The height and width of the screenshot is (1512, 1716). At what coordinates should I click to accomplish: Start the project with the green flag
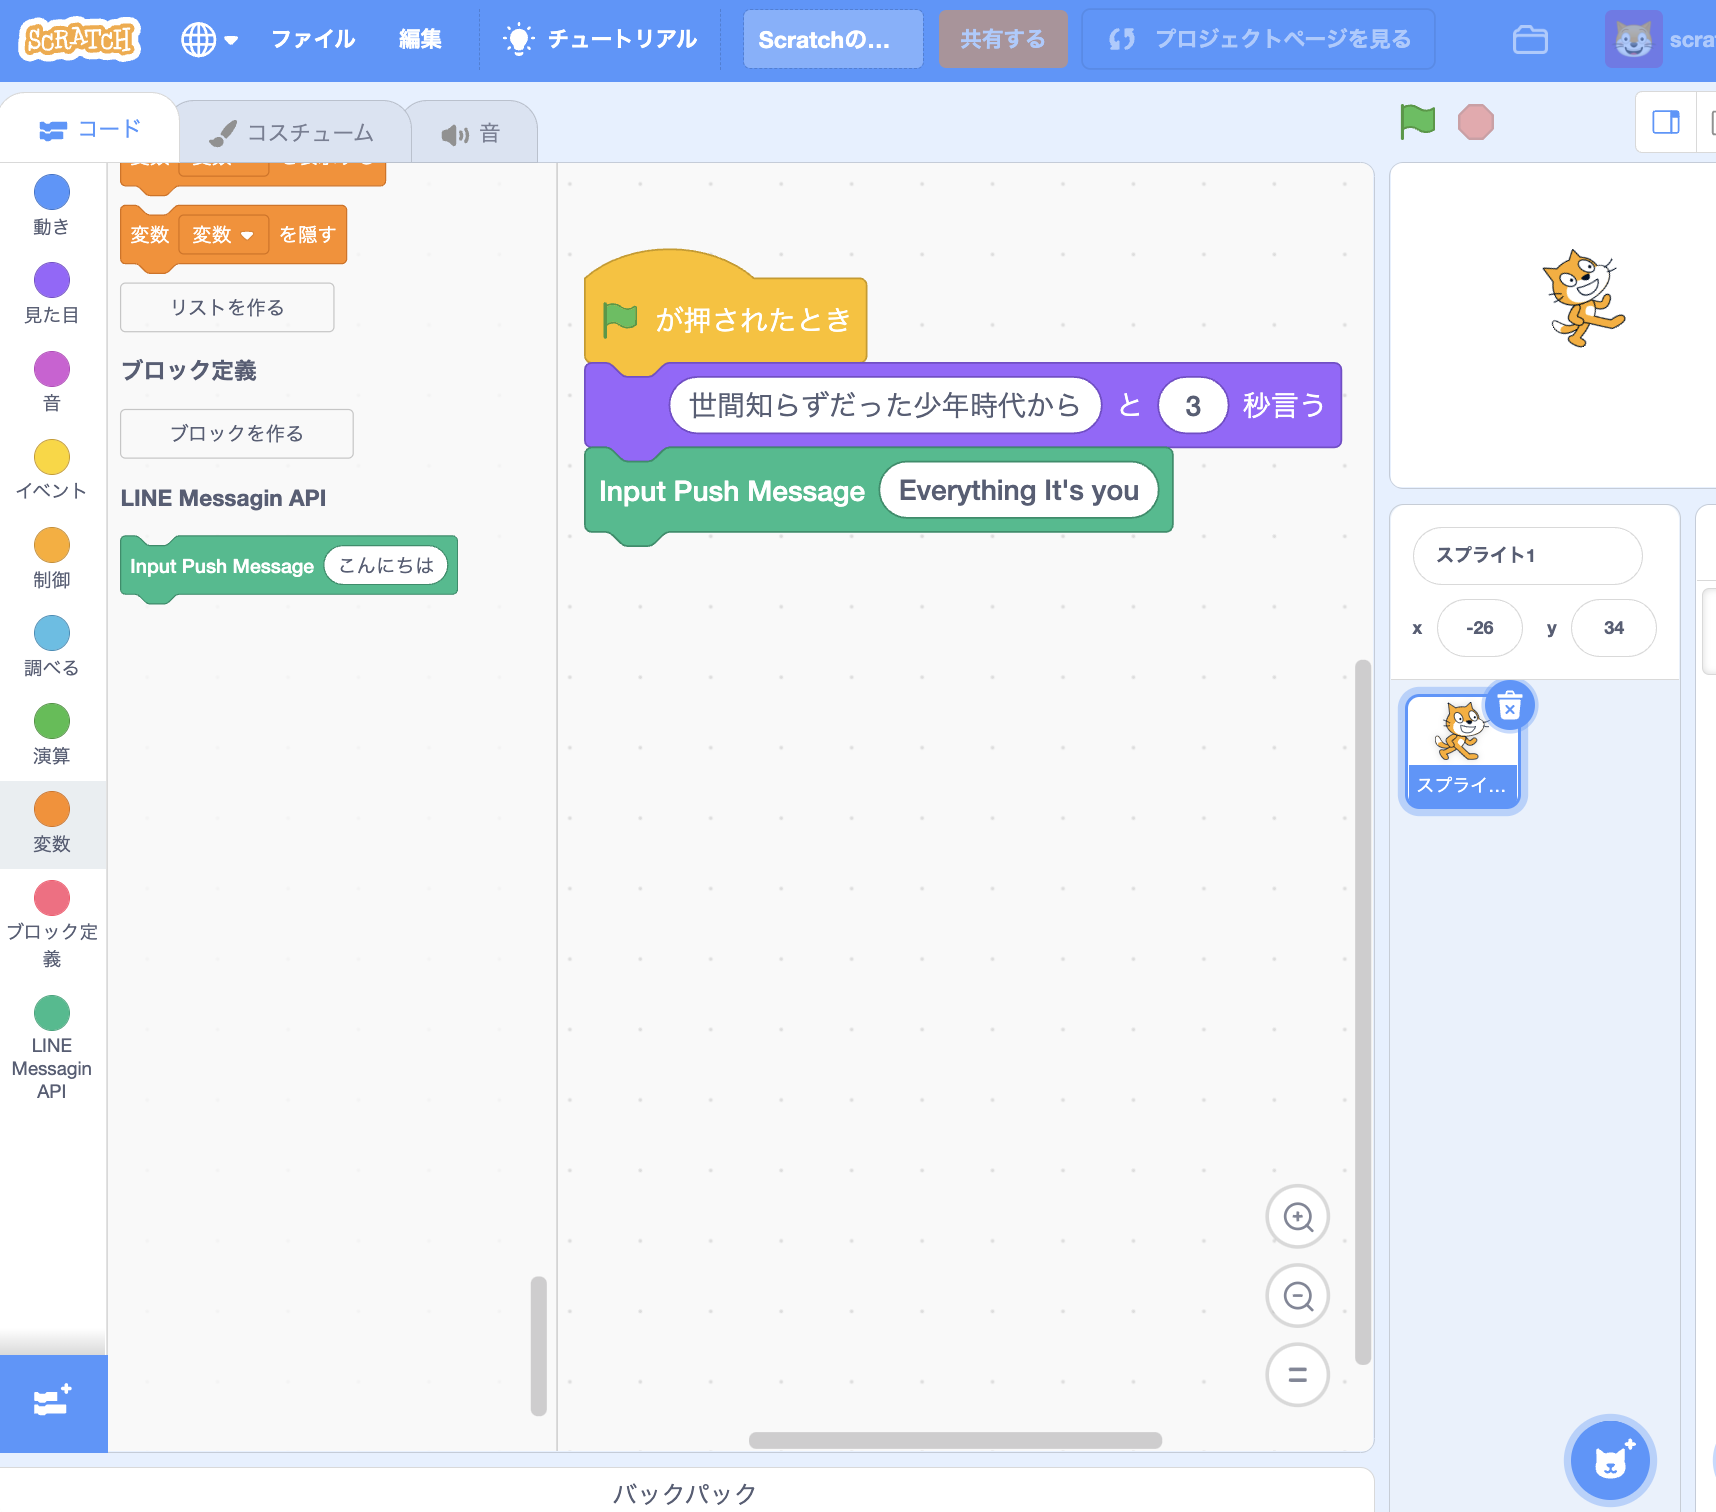coord(1418,122)
